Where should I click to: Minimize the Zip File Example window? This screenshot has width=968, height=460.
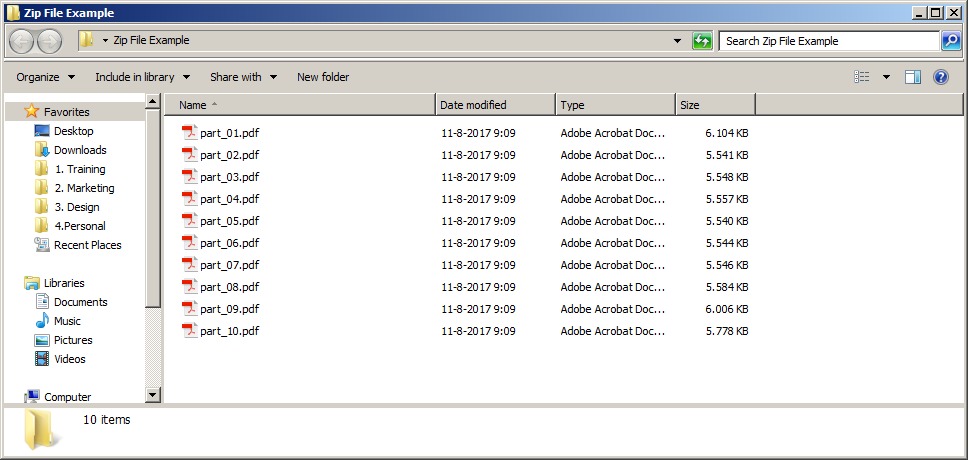pyautogui.click(x=920, y=13)
